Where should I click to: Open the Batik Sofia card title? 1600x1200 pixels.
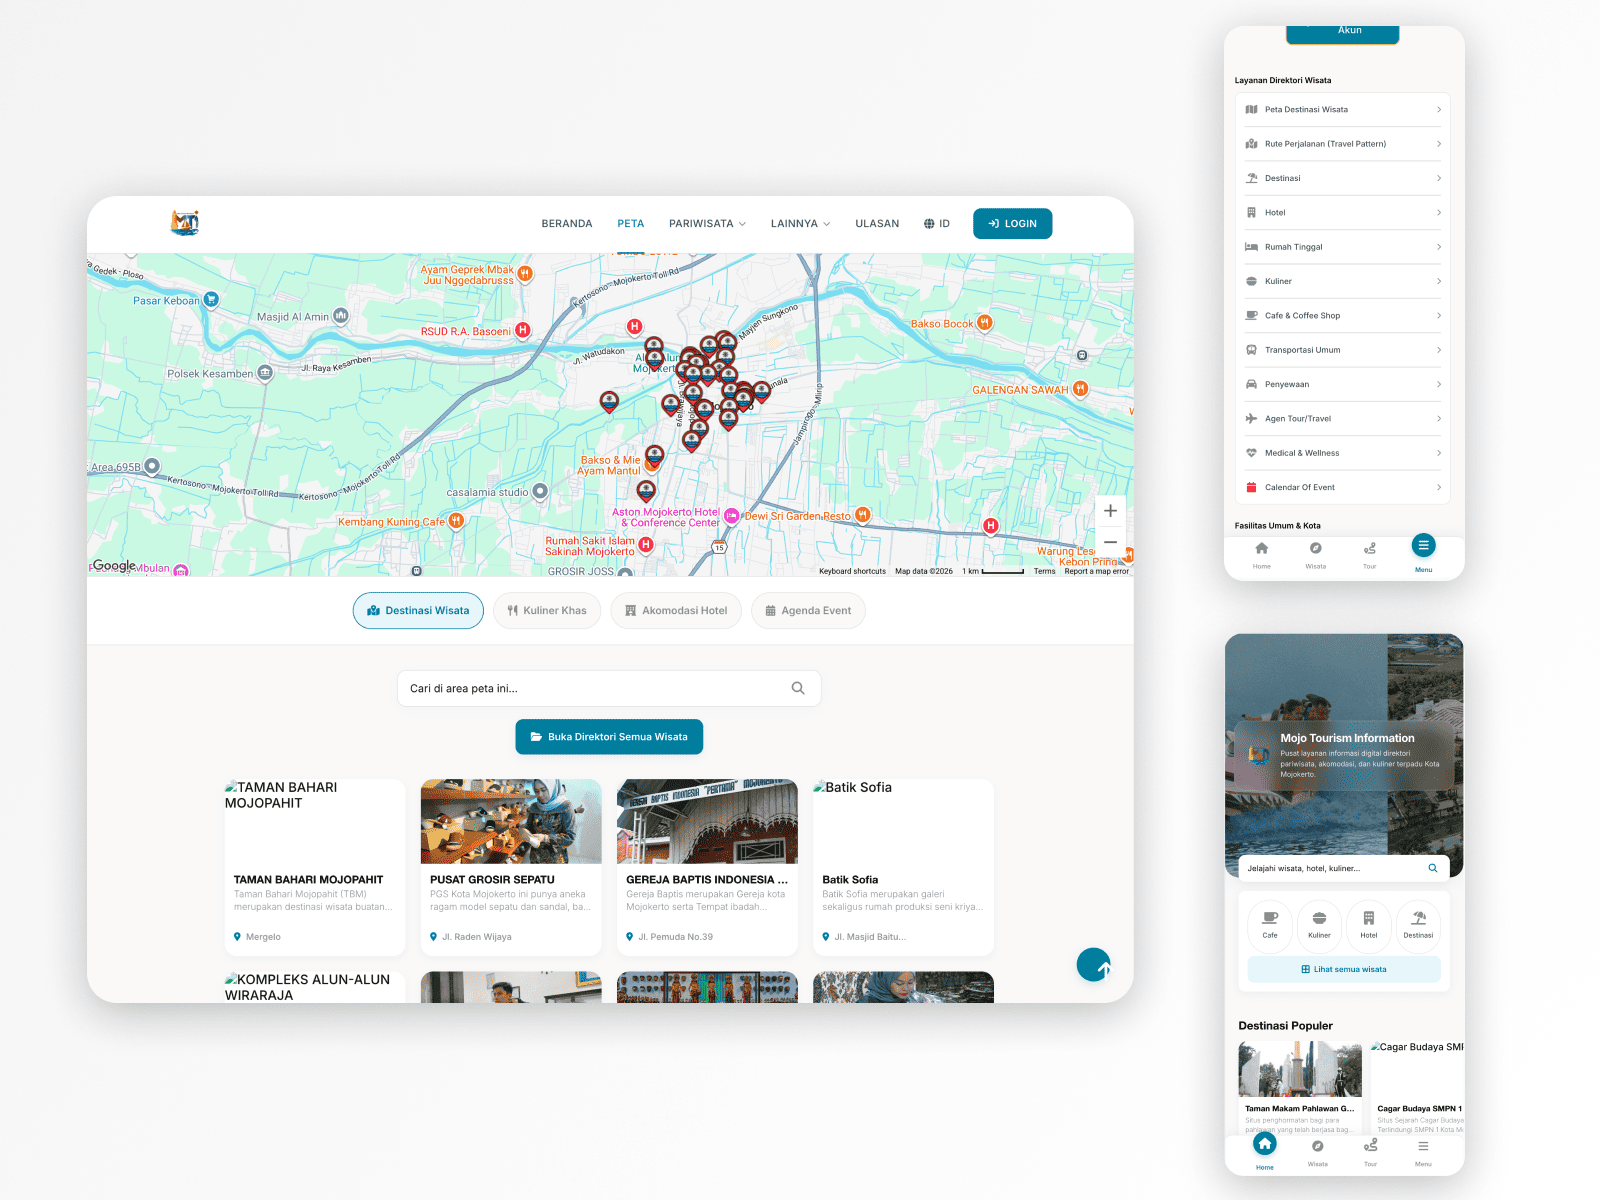pos(850,880)
